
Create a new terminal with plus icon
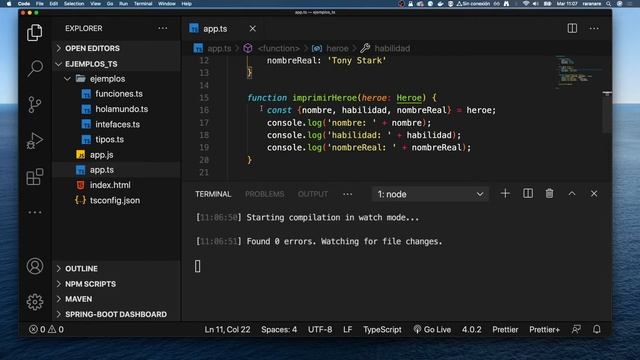coord(505,193)
